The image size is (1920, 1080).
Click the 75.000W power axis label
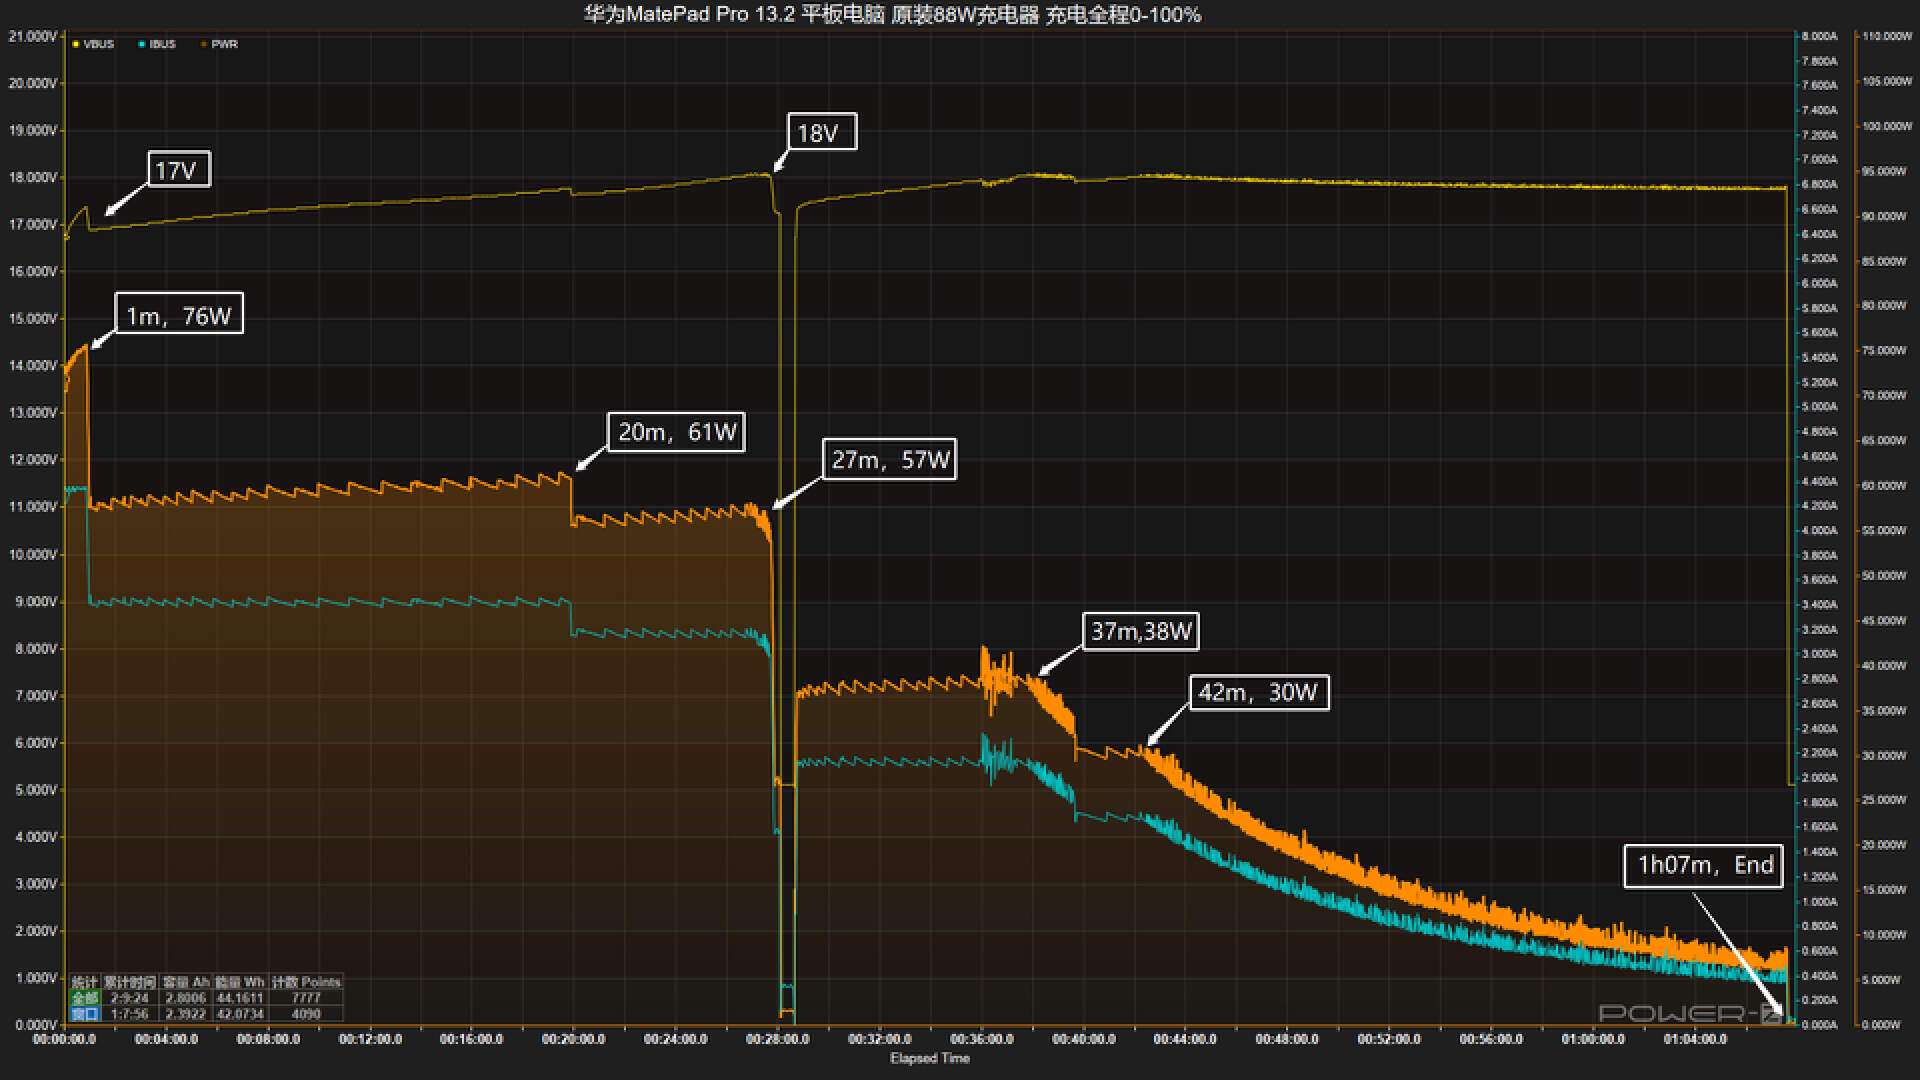(x=1886, y=350)
